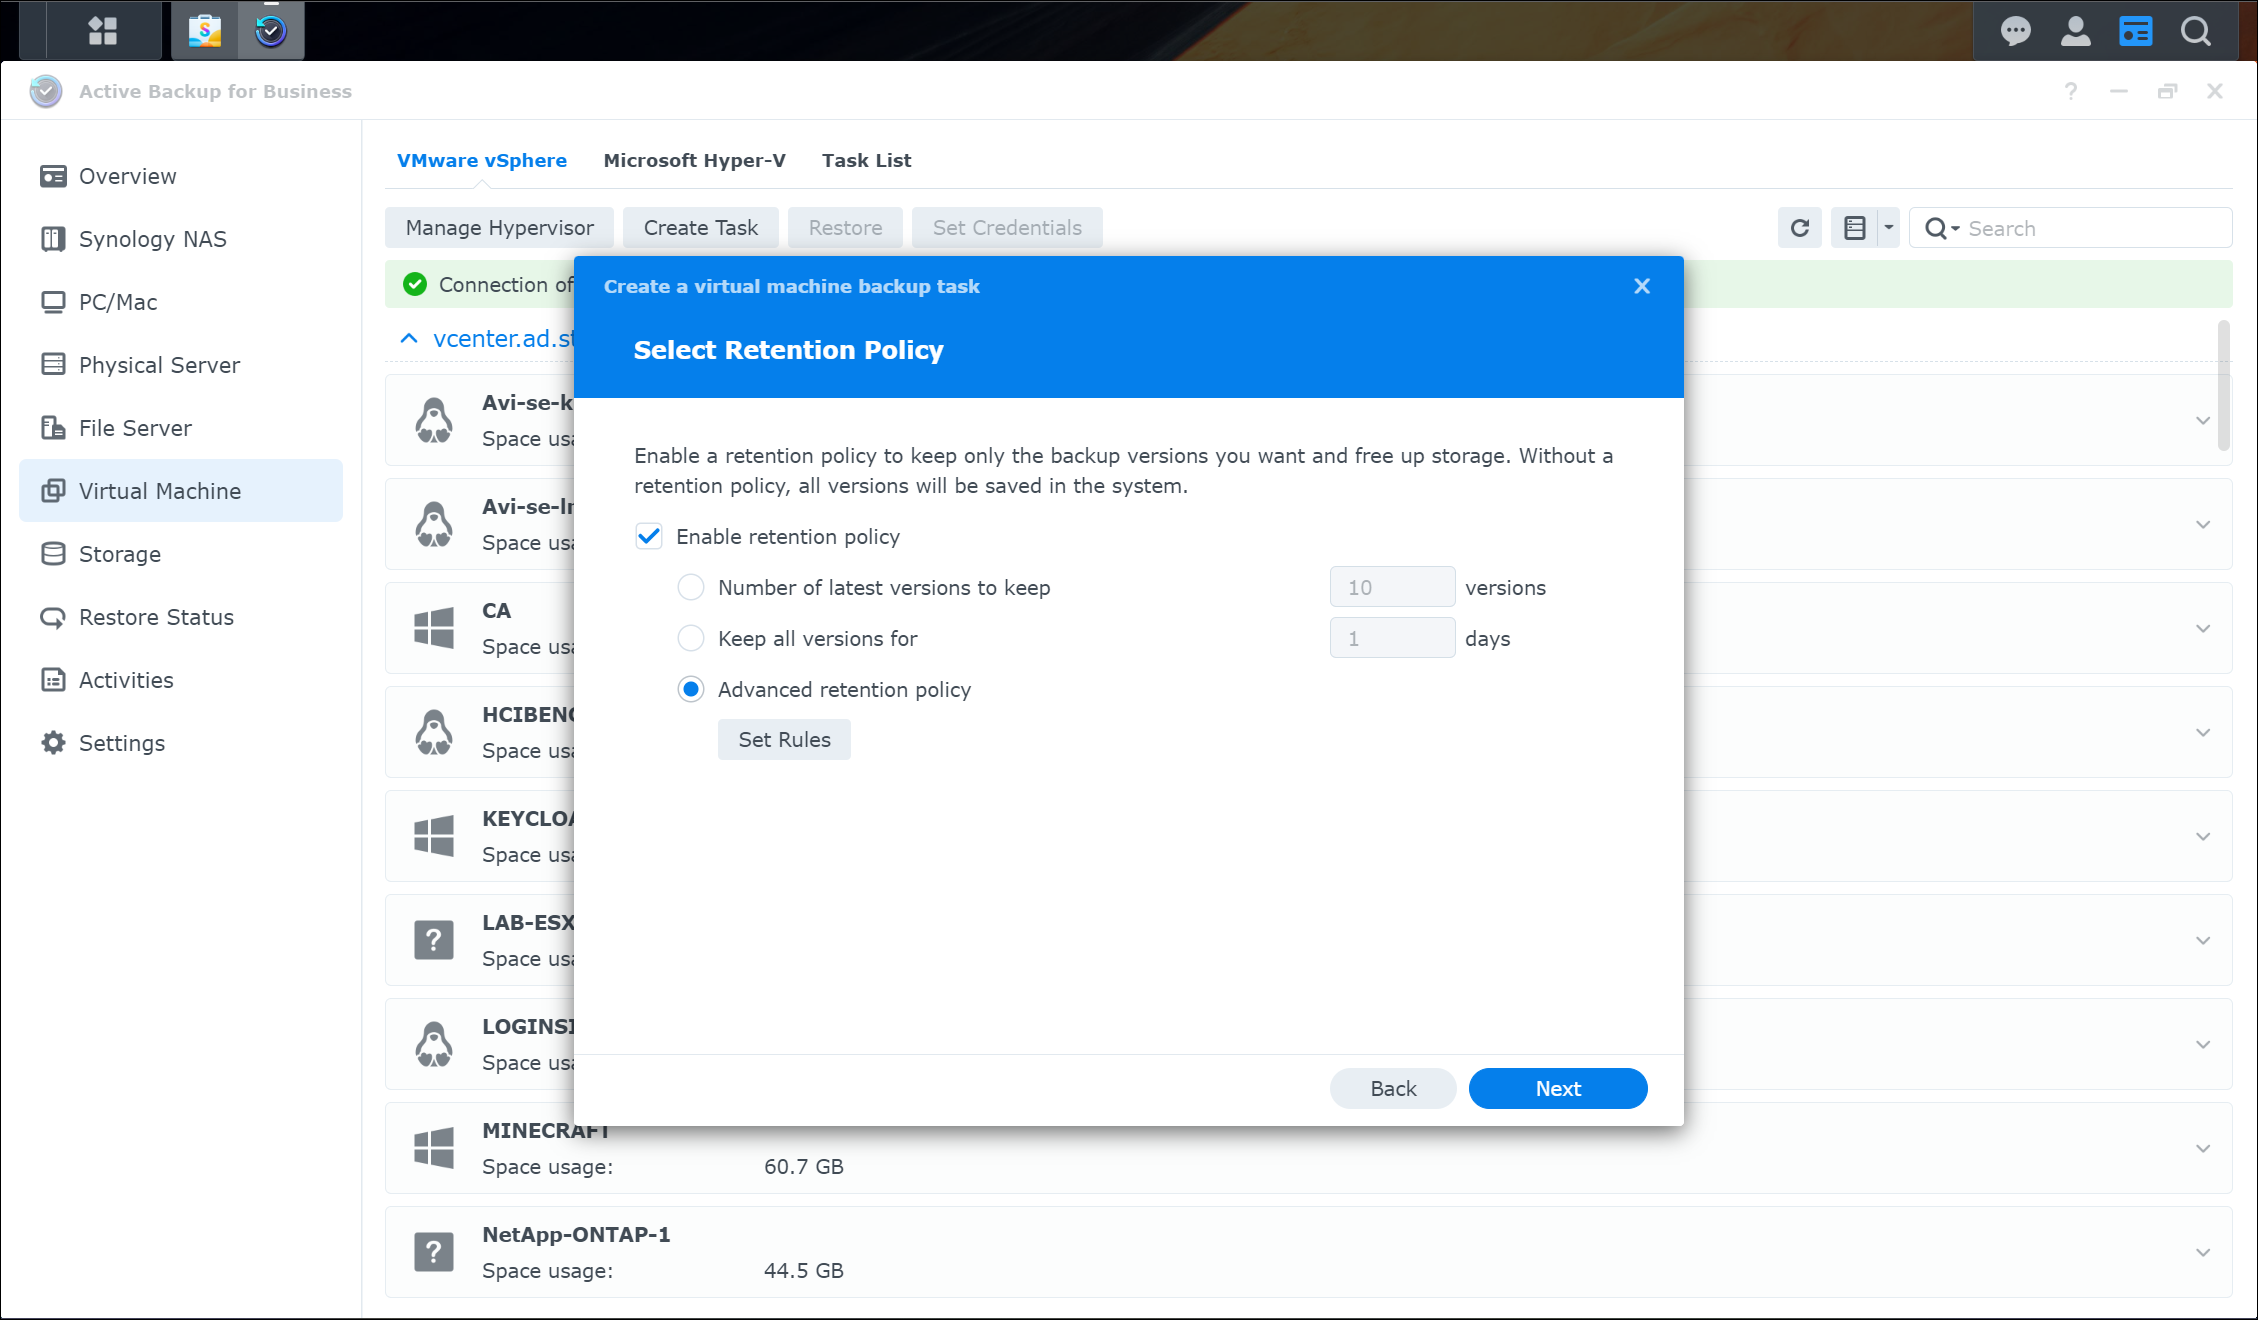Click the Set Rules button
Image resolution: width=2258 pixels, height=1320 pixels.
click(784, 740)
